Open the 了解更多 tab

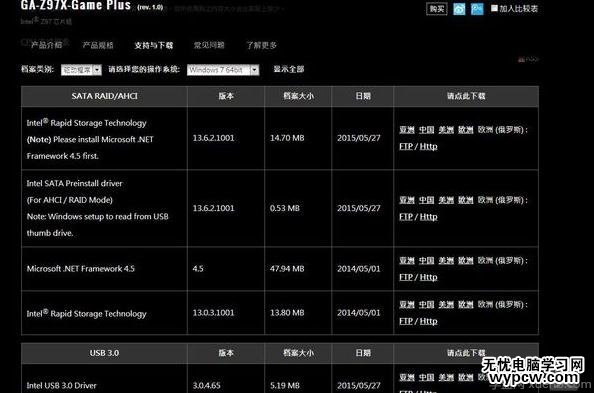261,45
